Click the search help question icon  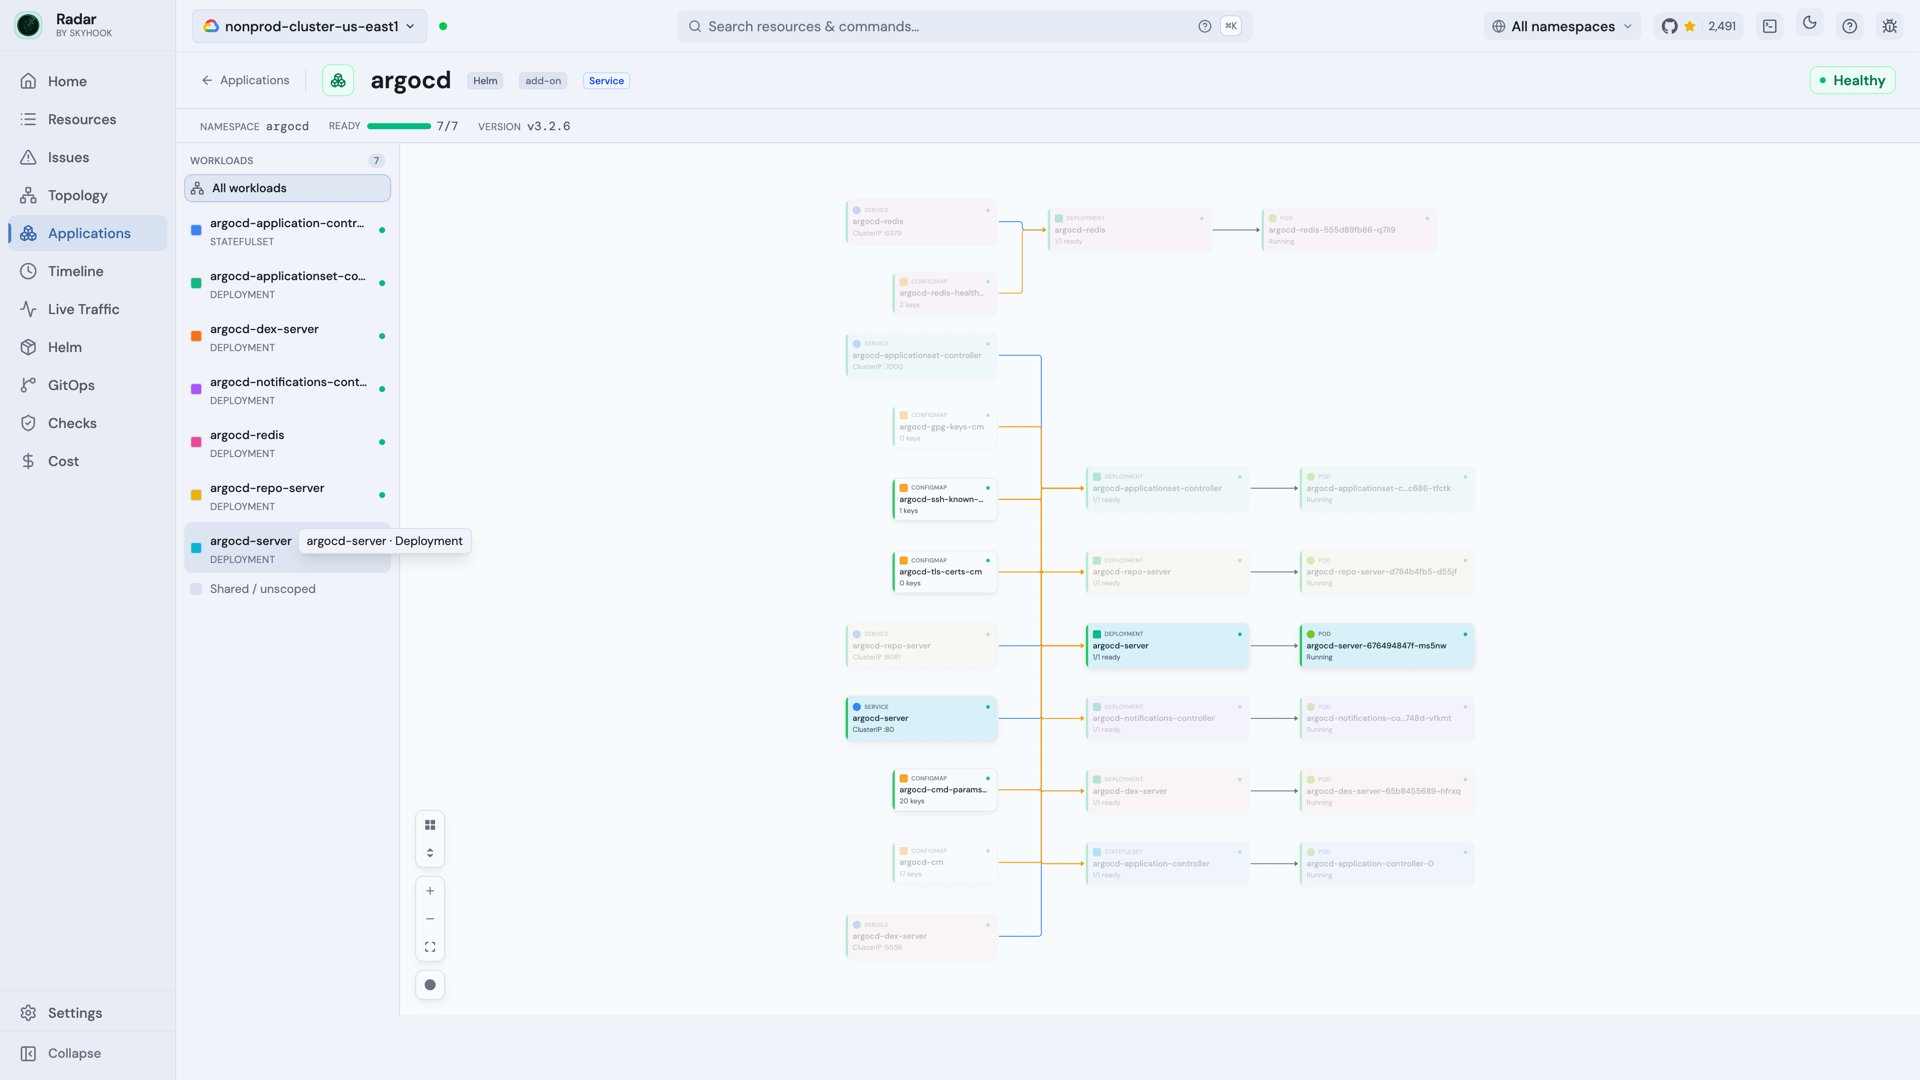click(1204, 26)
